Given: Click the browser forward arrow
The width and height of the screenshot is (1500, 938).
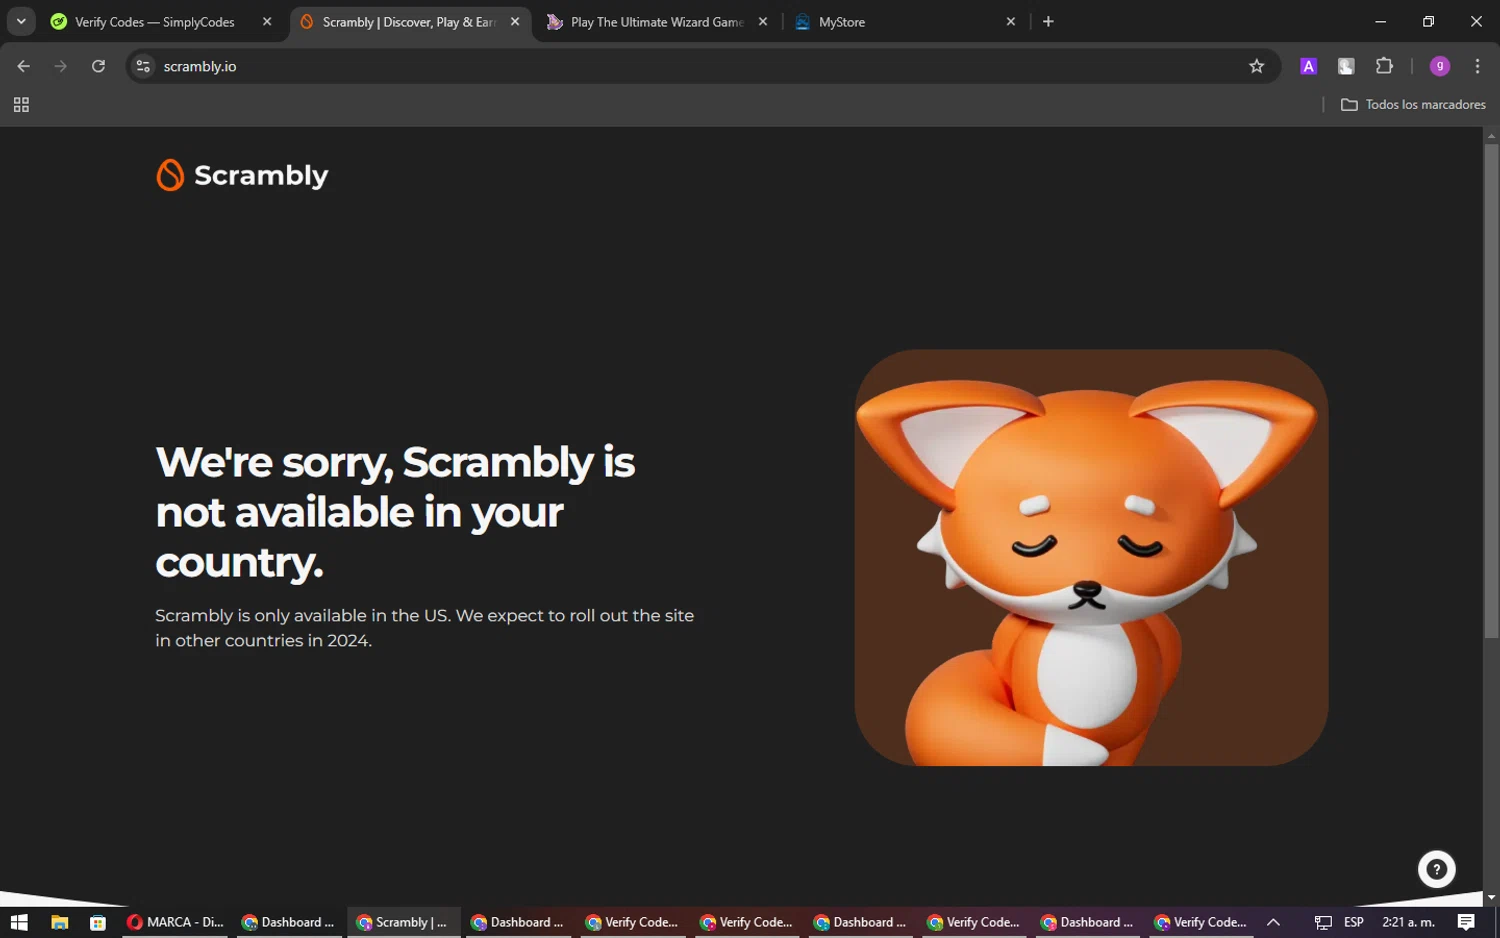Looking at the screenshot, I should pyautogui.click(x=61, y=66).
